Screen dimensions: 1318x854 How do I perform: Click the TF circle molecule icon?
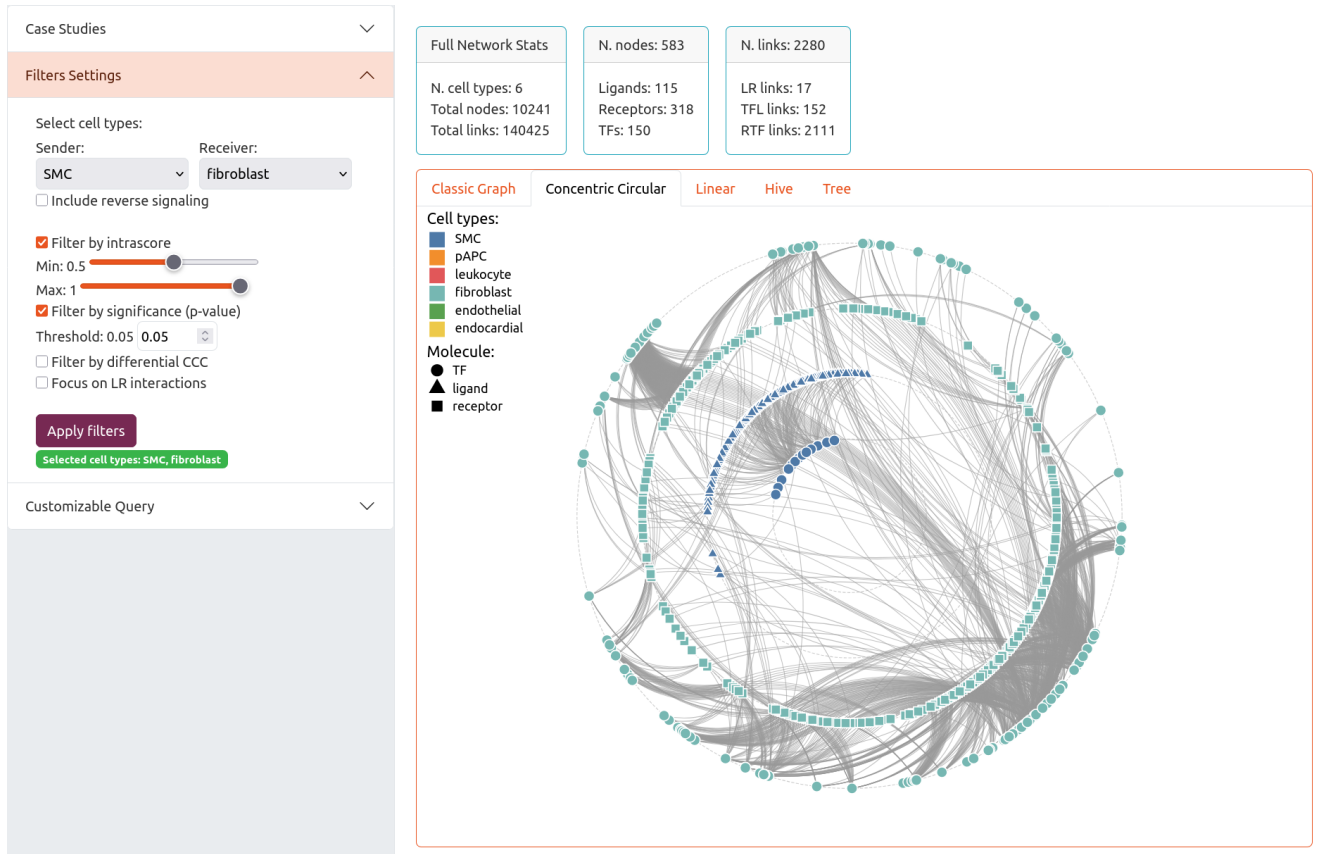437,370
